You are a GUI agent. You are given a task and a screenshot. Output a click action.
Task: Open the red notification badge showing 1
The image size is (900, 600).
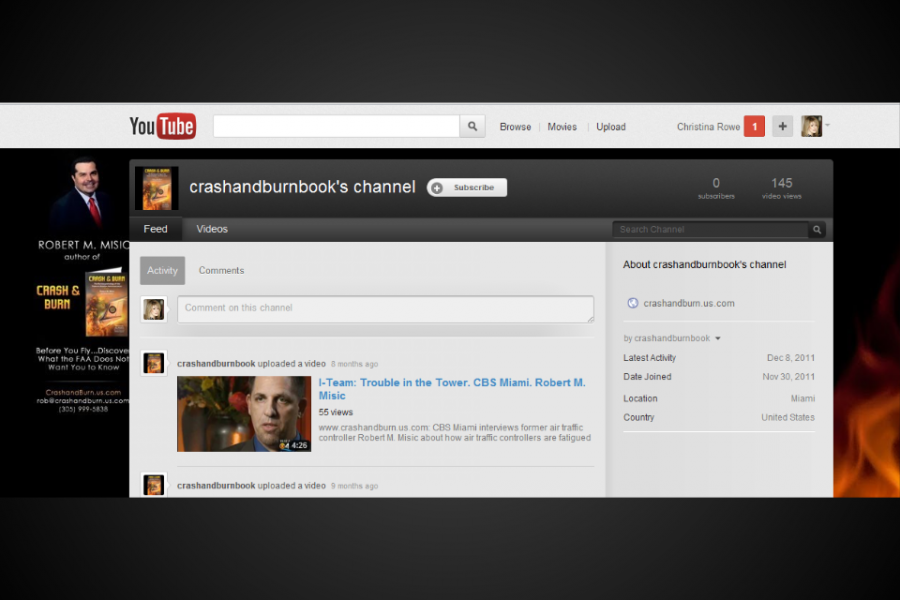click(x=754, y=126)
